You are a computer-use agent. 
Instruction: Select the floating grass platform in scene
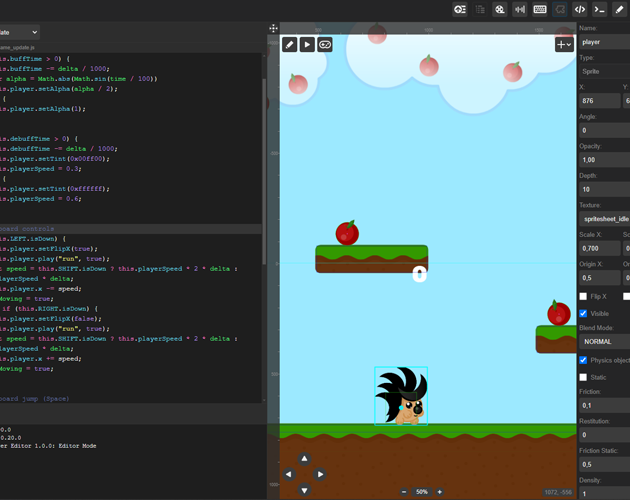(372, 259)
